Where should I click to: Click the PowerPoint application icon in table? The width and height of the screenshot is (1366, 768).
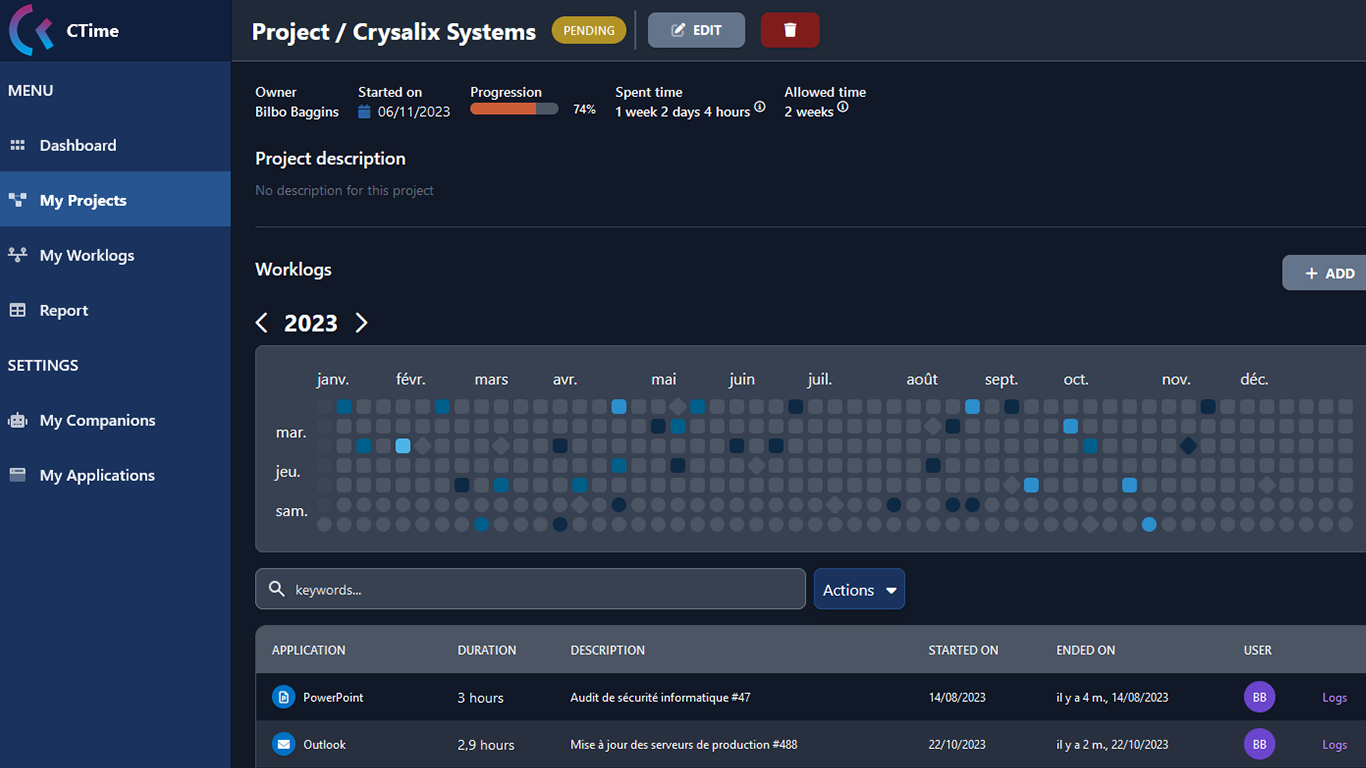pos(284,697)
